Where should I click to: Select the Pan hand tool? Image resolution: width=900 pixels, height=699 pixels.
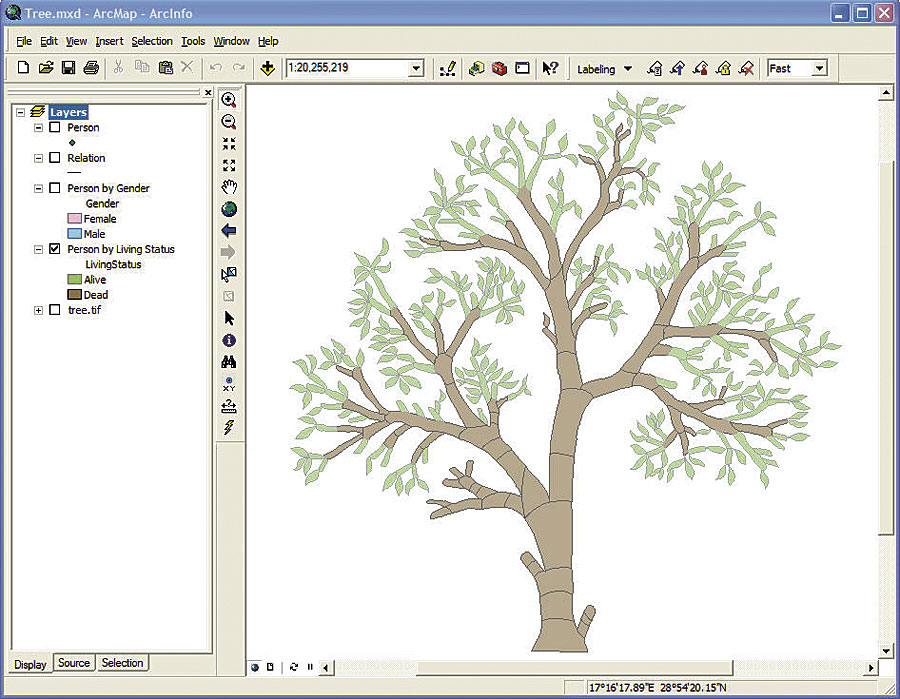pyautogui.click(x=229, y=187)
